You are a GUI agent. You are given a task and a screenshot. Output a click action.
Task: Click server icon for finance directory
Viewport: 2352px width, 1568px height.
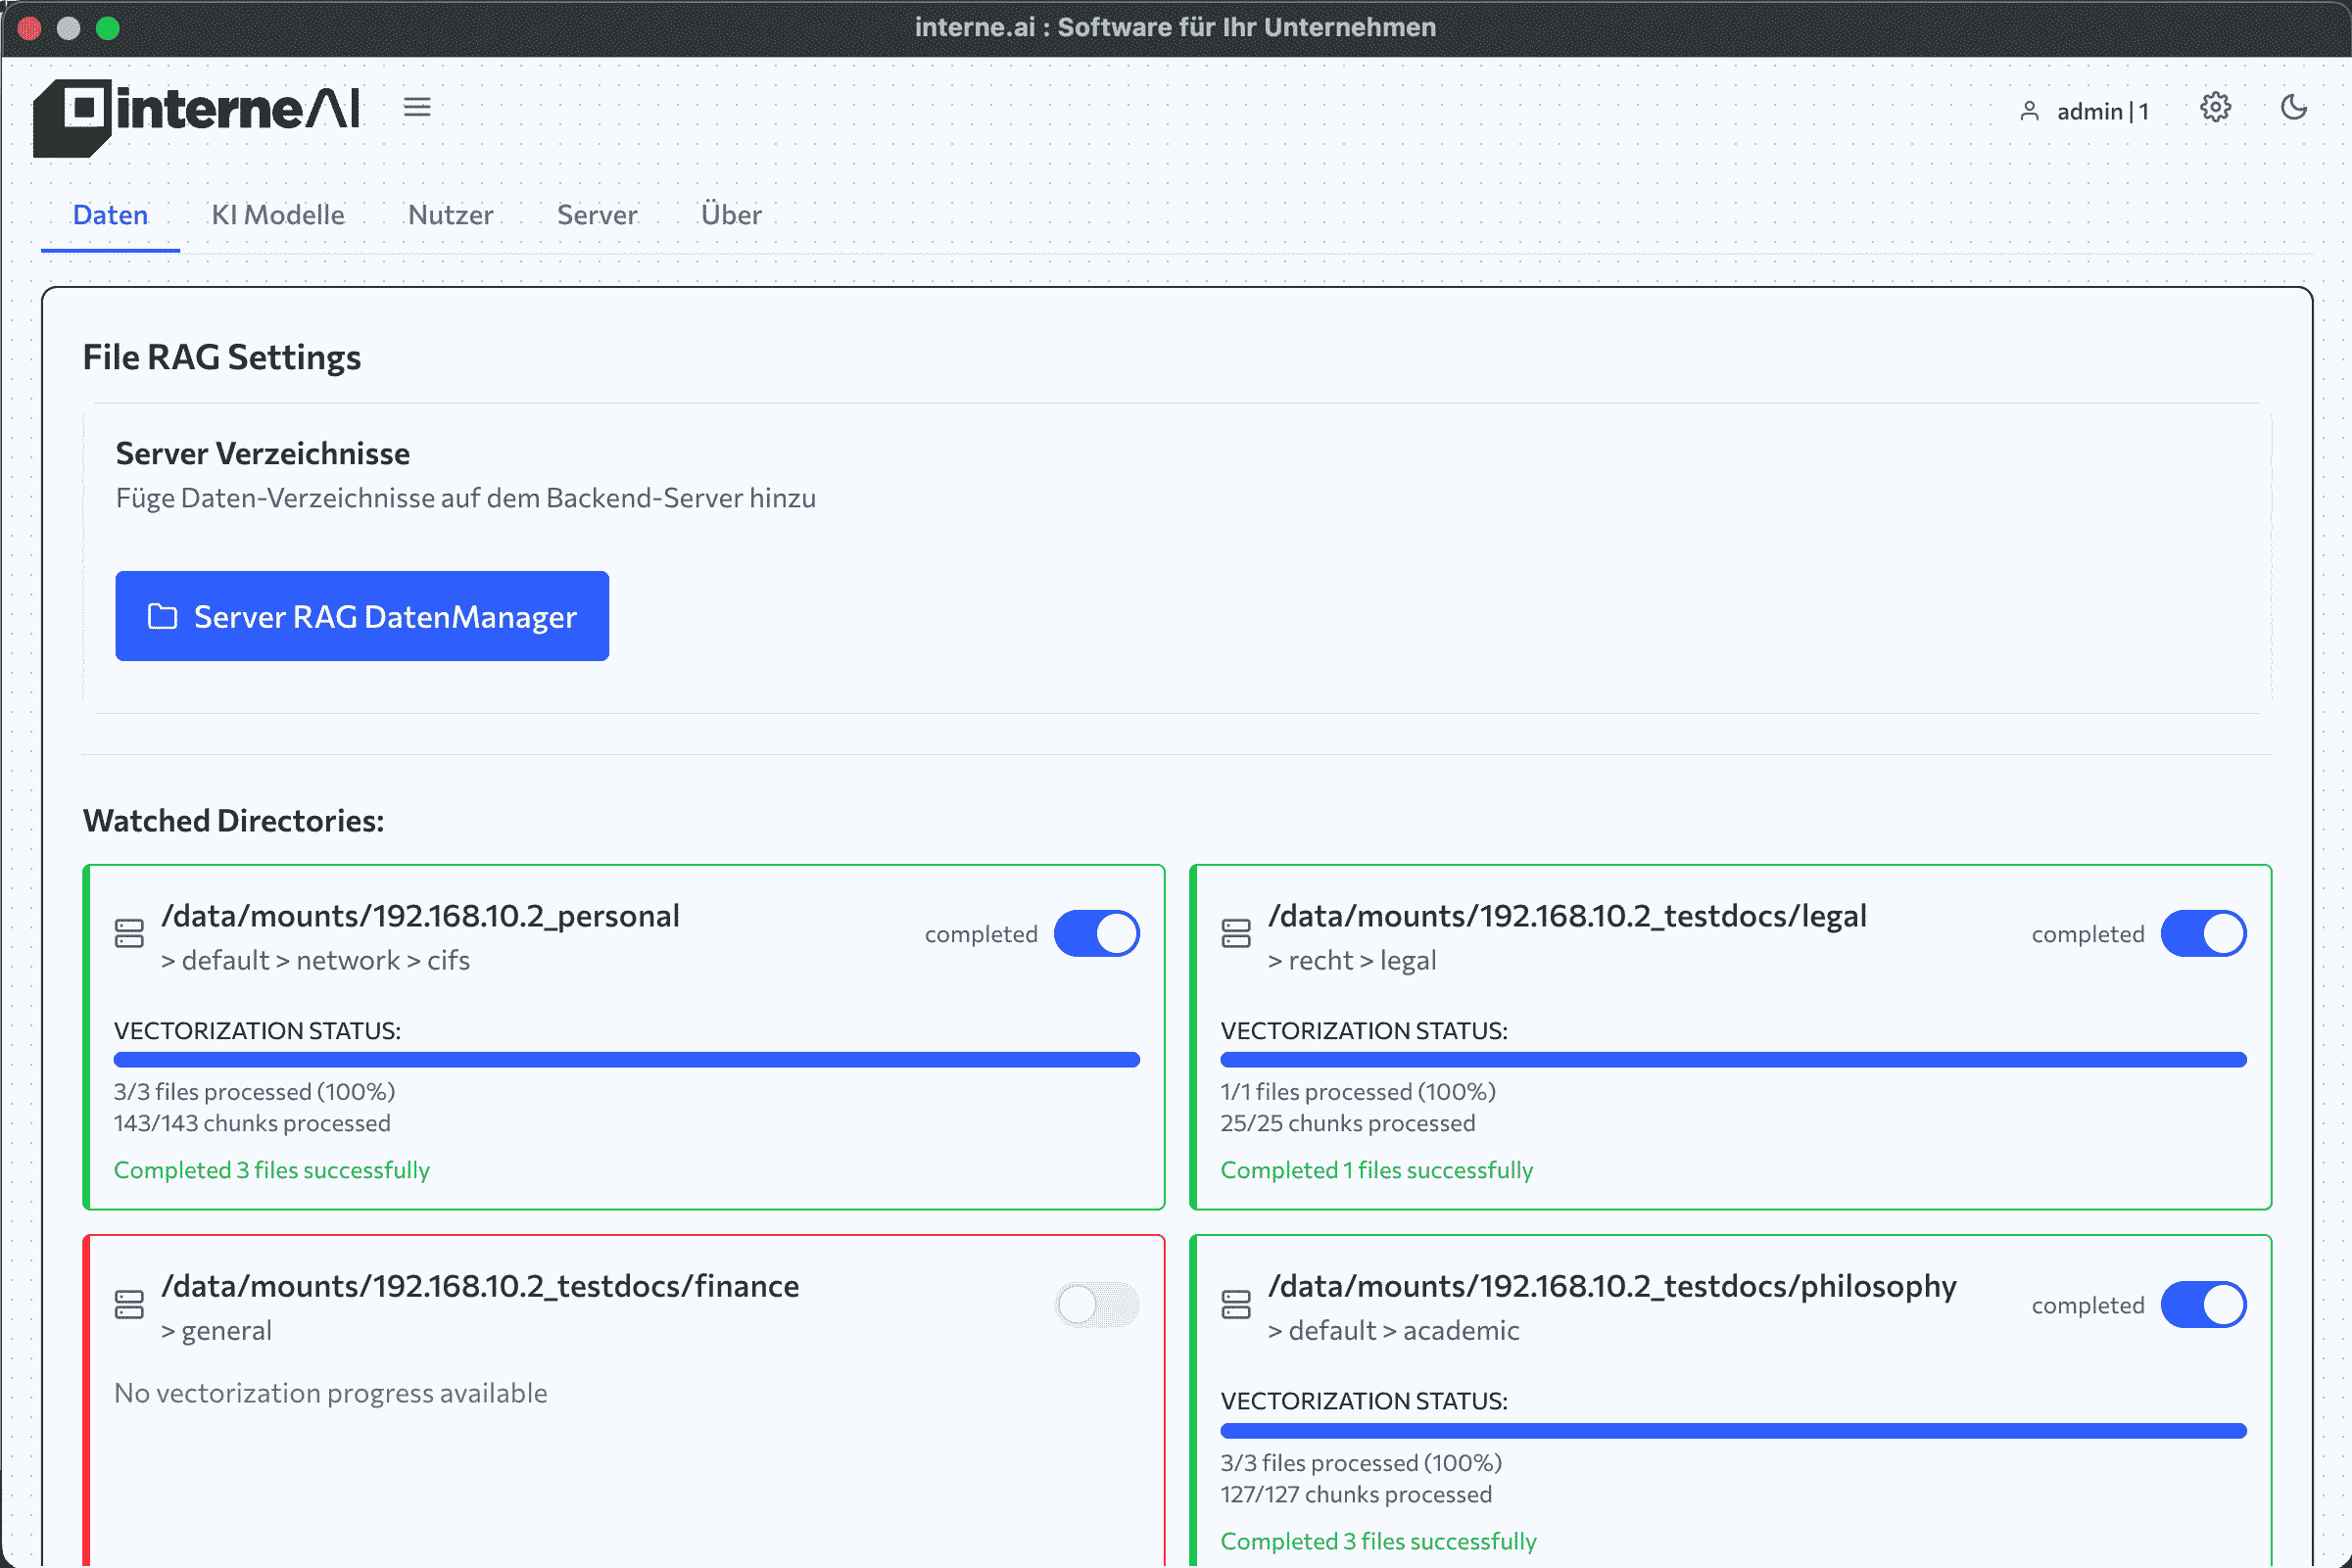[x=129, y=1304]
